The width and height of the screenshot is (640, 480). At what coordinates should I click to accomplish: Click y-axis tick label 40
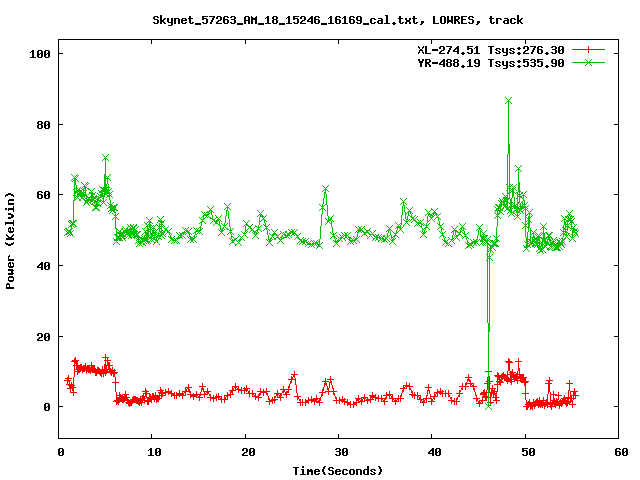(44, 266)
